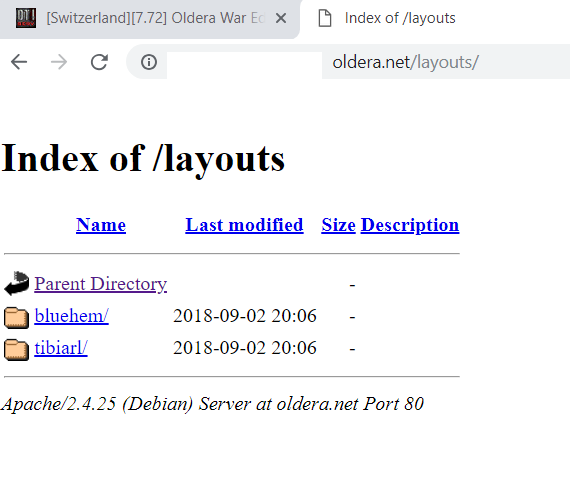This screenshot has height=482, width=570.
Task: Sort listing by Size column
Action: (x=338, y=225)
